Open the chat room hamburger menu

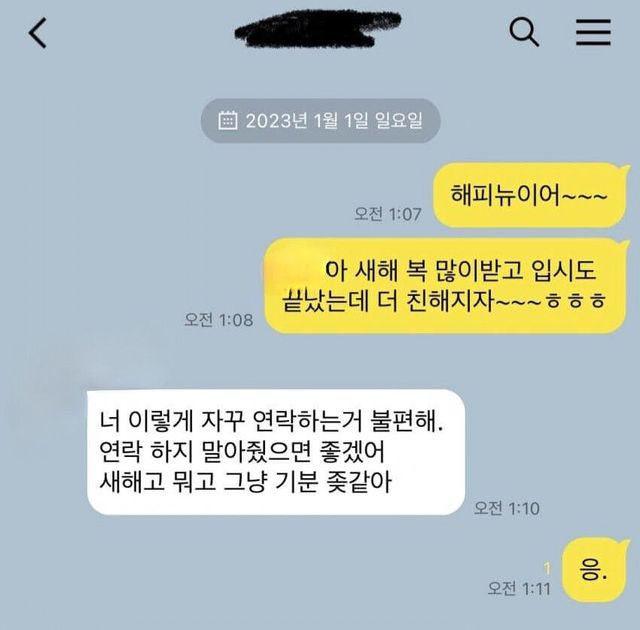(593, 32)
